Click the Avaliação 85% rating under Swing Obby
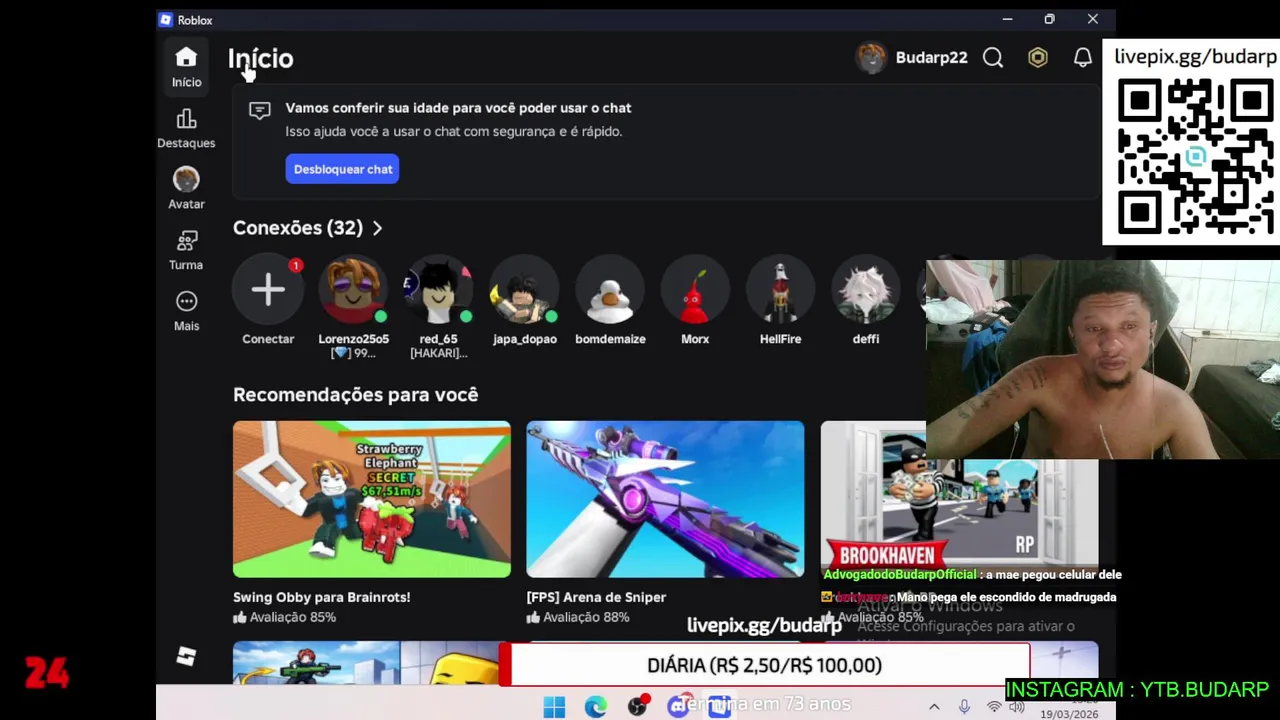 (292, 617)
